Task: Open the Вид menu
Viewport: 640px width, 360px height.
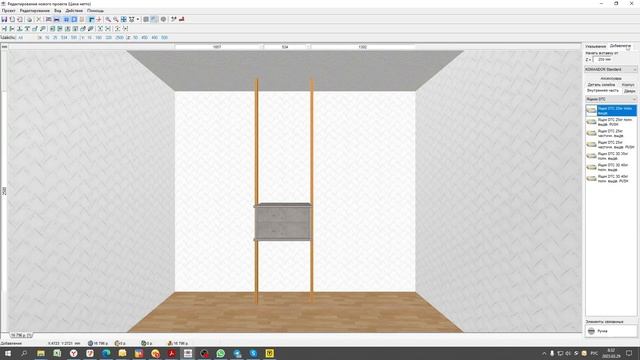Action: (58, 11)
